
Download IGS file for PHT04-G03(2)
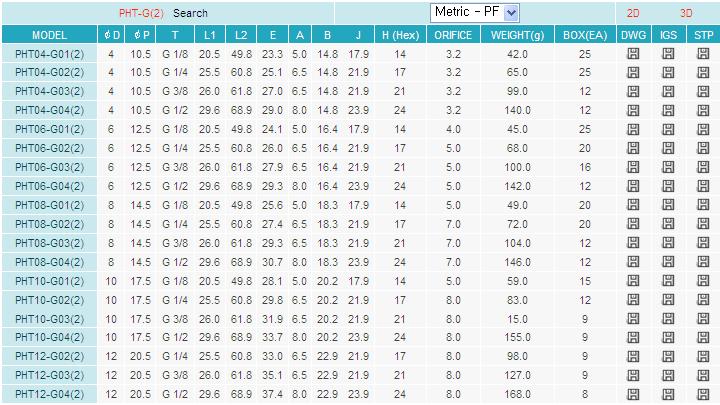tap(668, 91)
